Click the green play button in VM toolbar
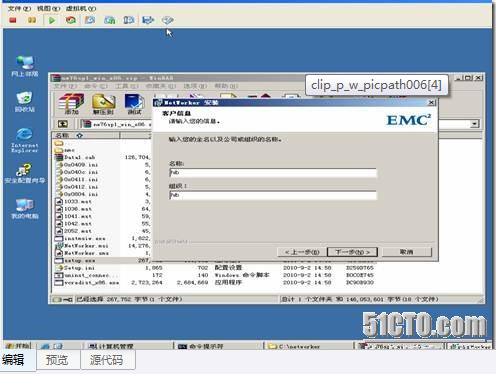Screen dimensions: 496x374 pyautogui.click(x=52, y=21)
